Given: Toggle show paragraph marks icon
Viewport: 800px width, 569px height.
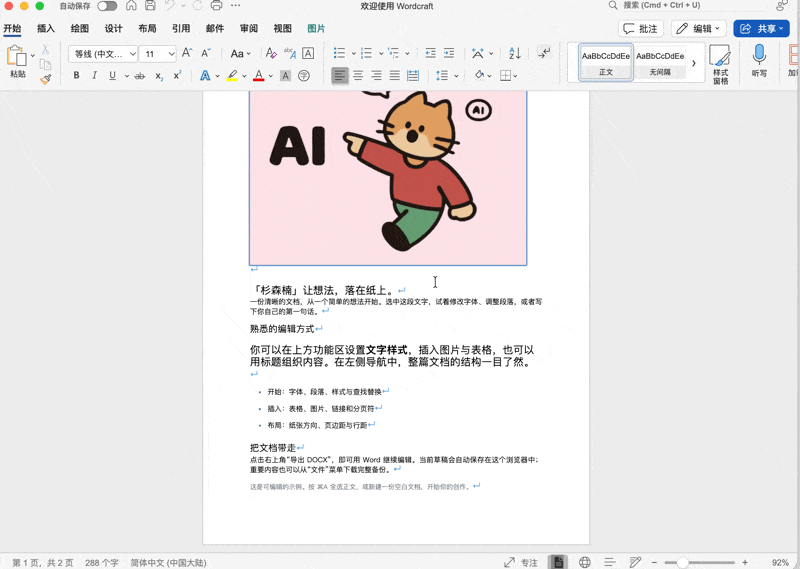Looking at the screenshot, I should [x=544, y=53].
